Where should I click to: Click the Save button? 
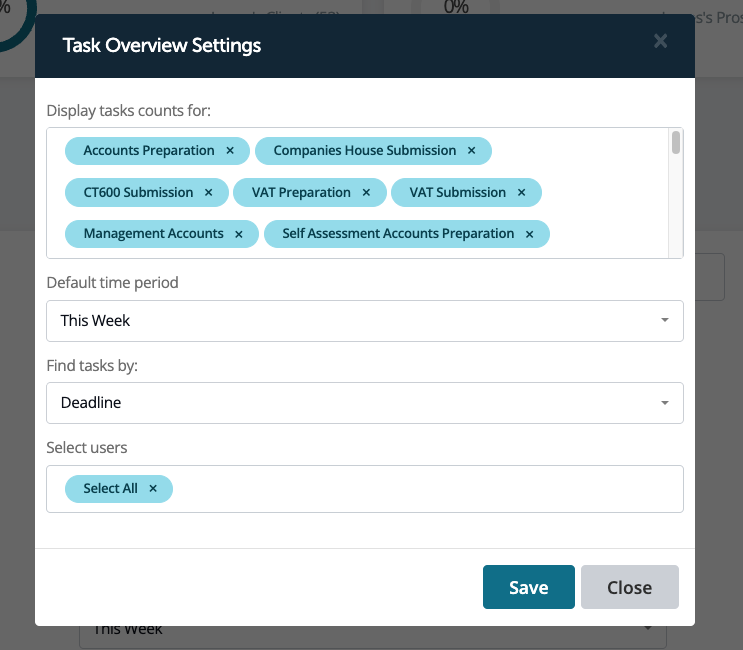tap(528, 587)
